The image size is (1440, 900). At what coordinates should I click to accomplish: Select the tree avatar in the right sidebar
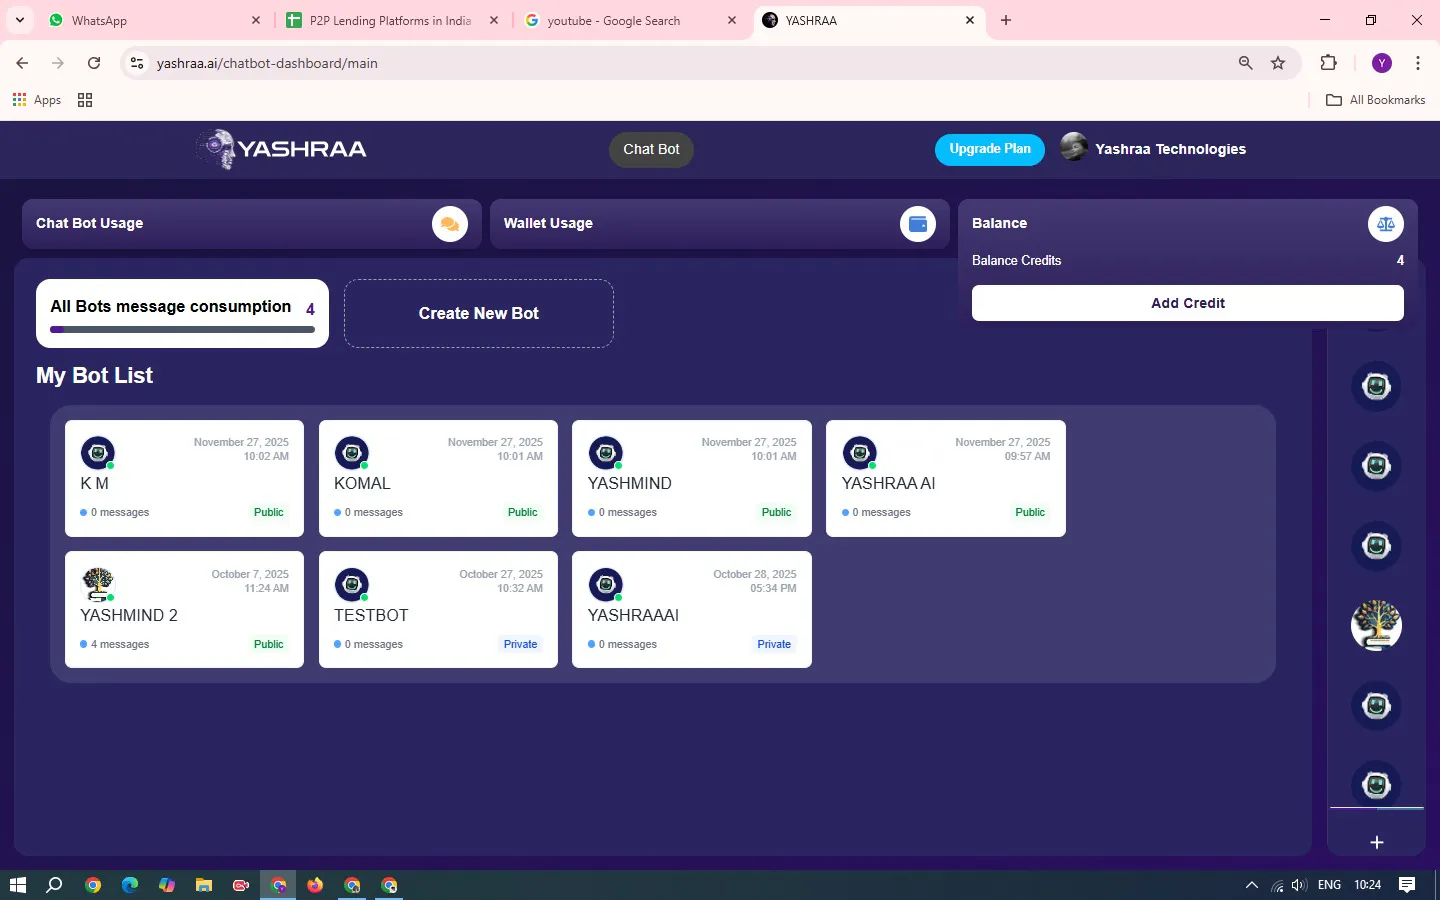point(1376,626)
